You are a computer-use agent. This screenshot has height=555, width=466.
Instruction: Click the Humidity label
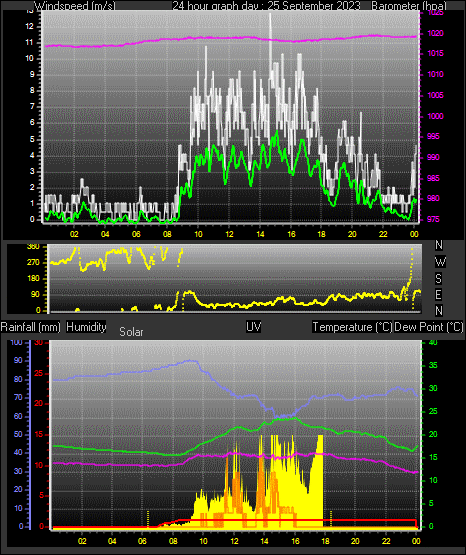86,327
